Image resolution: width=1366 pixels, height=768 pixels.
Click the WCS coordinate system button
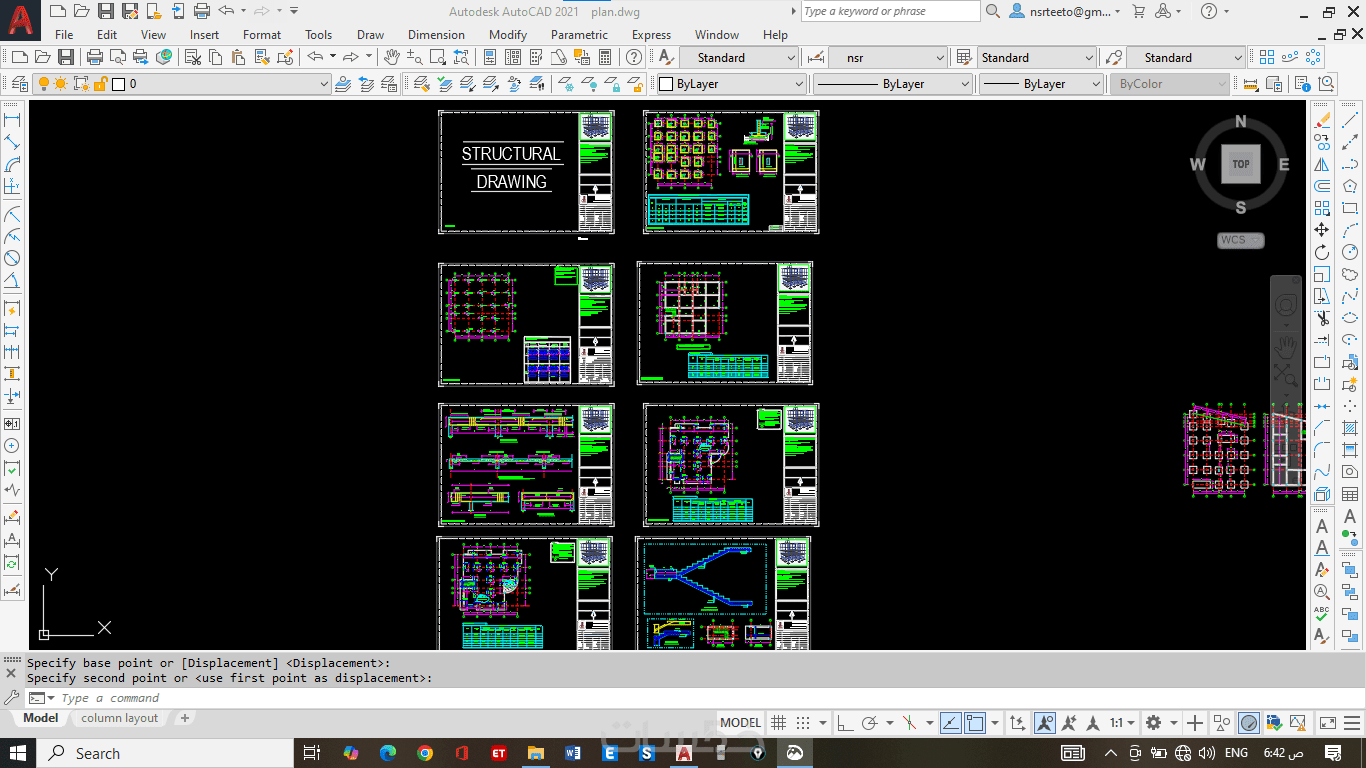coord(1241,240)
